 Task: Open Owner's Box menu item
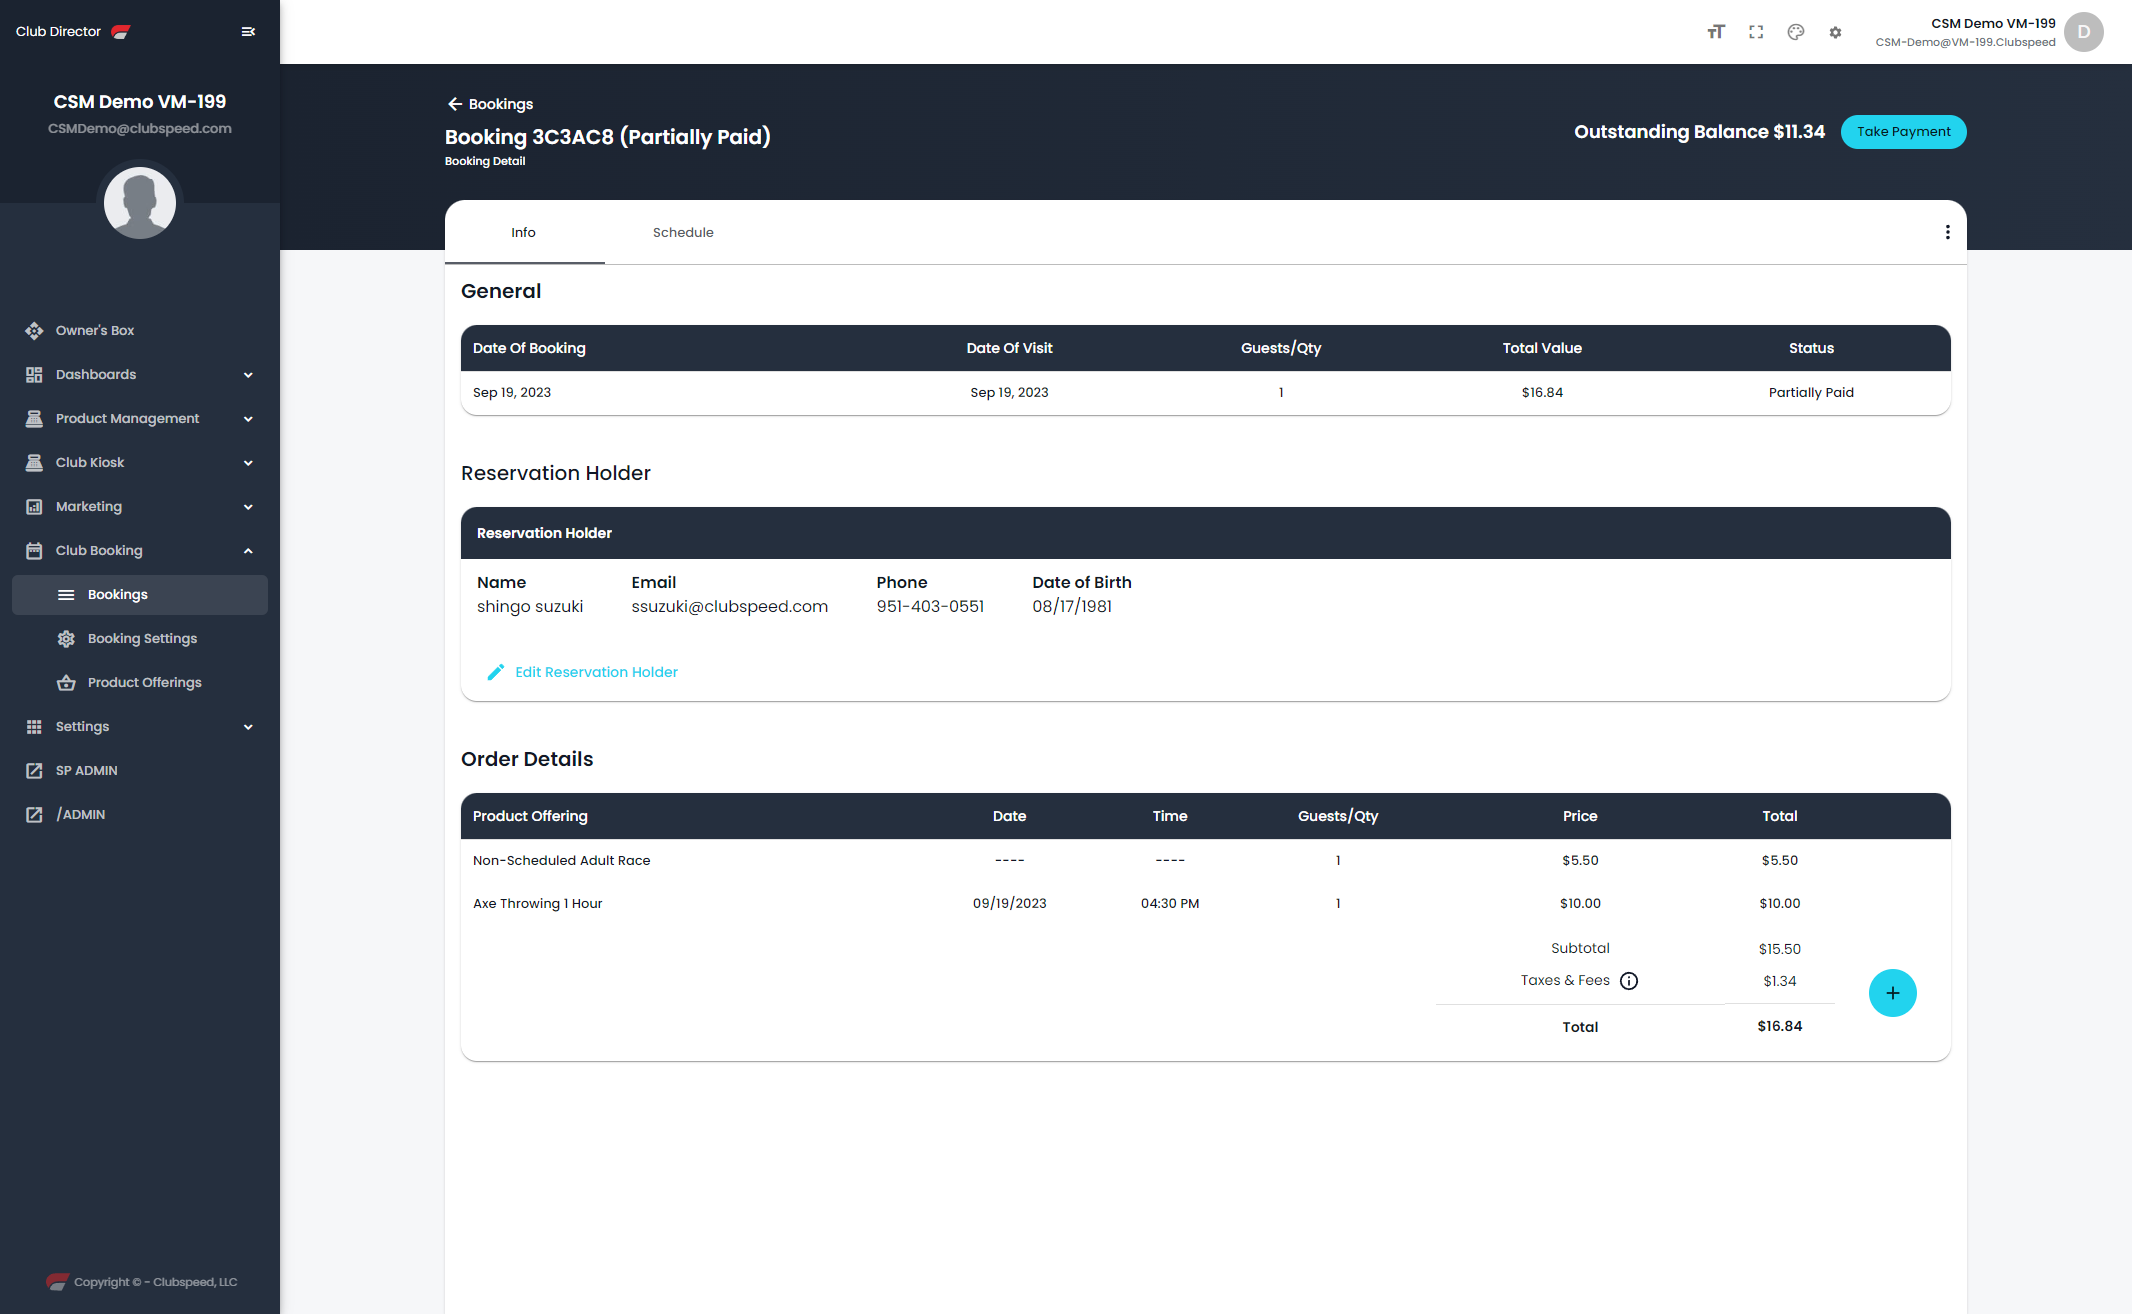pos(140,331)
